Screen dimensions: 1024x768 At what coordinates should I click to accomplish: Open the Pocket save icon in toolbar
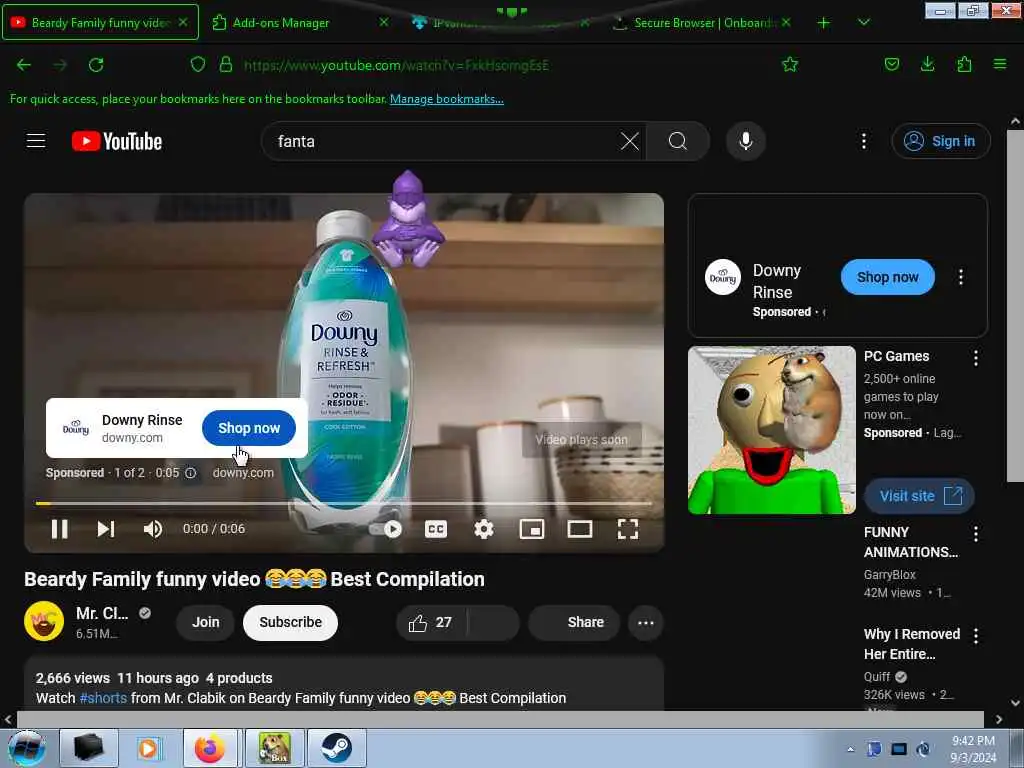[x=891, y=64]
